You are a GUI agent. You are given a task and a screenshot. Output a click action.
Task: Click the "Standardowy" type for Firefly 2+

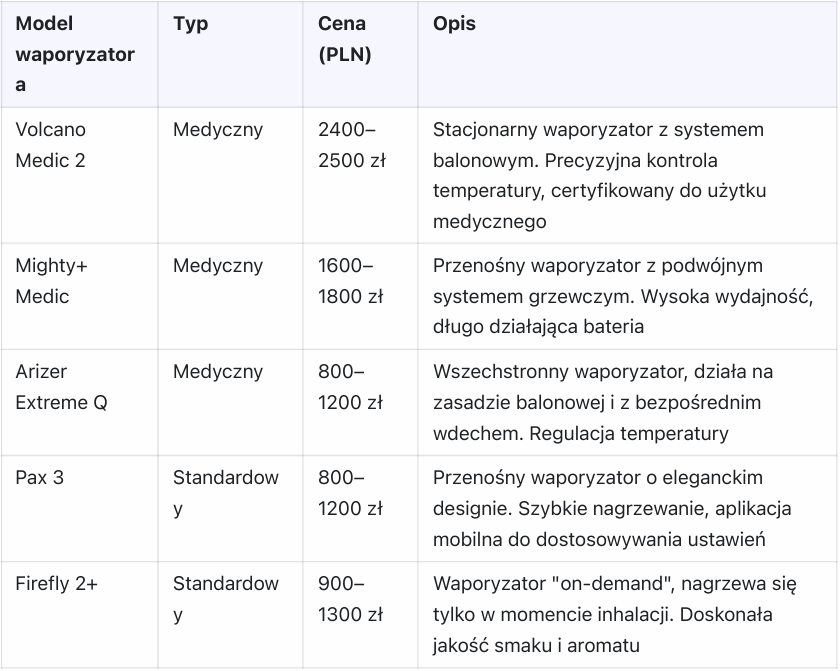coord(225,599)
